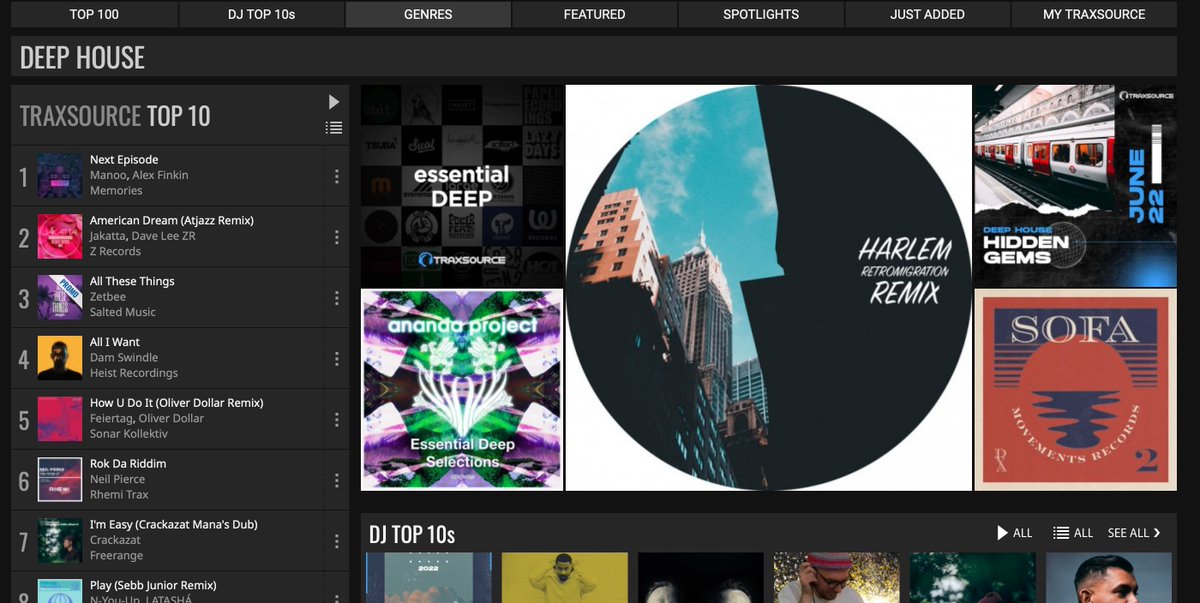
Task: Switch to the Genres tab
Action: 427,14
